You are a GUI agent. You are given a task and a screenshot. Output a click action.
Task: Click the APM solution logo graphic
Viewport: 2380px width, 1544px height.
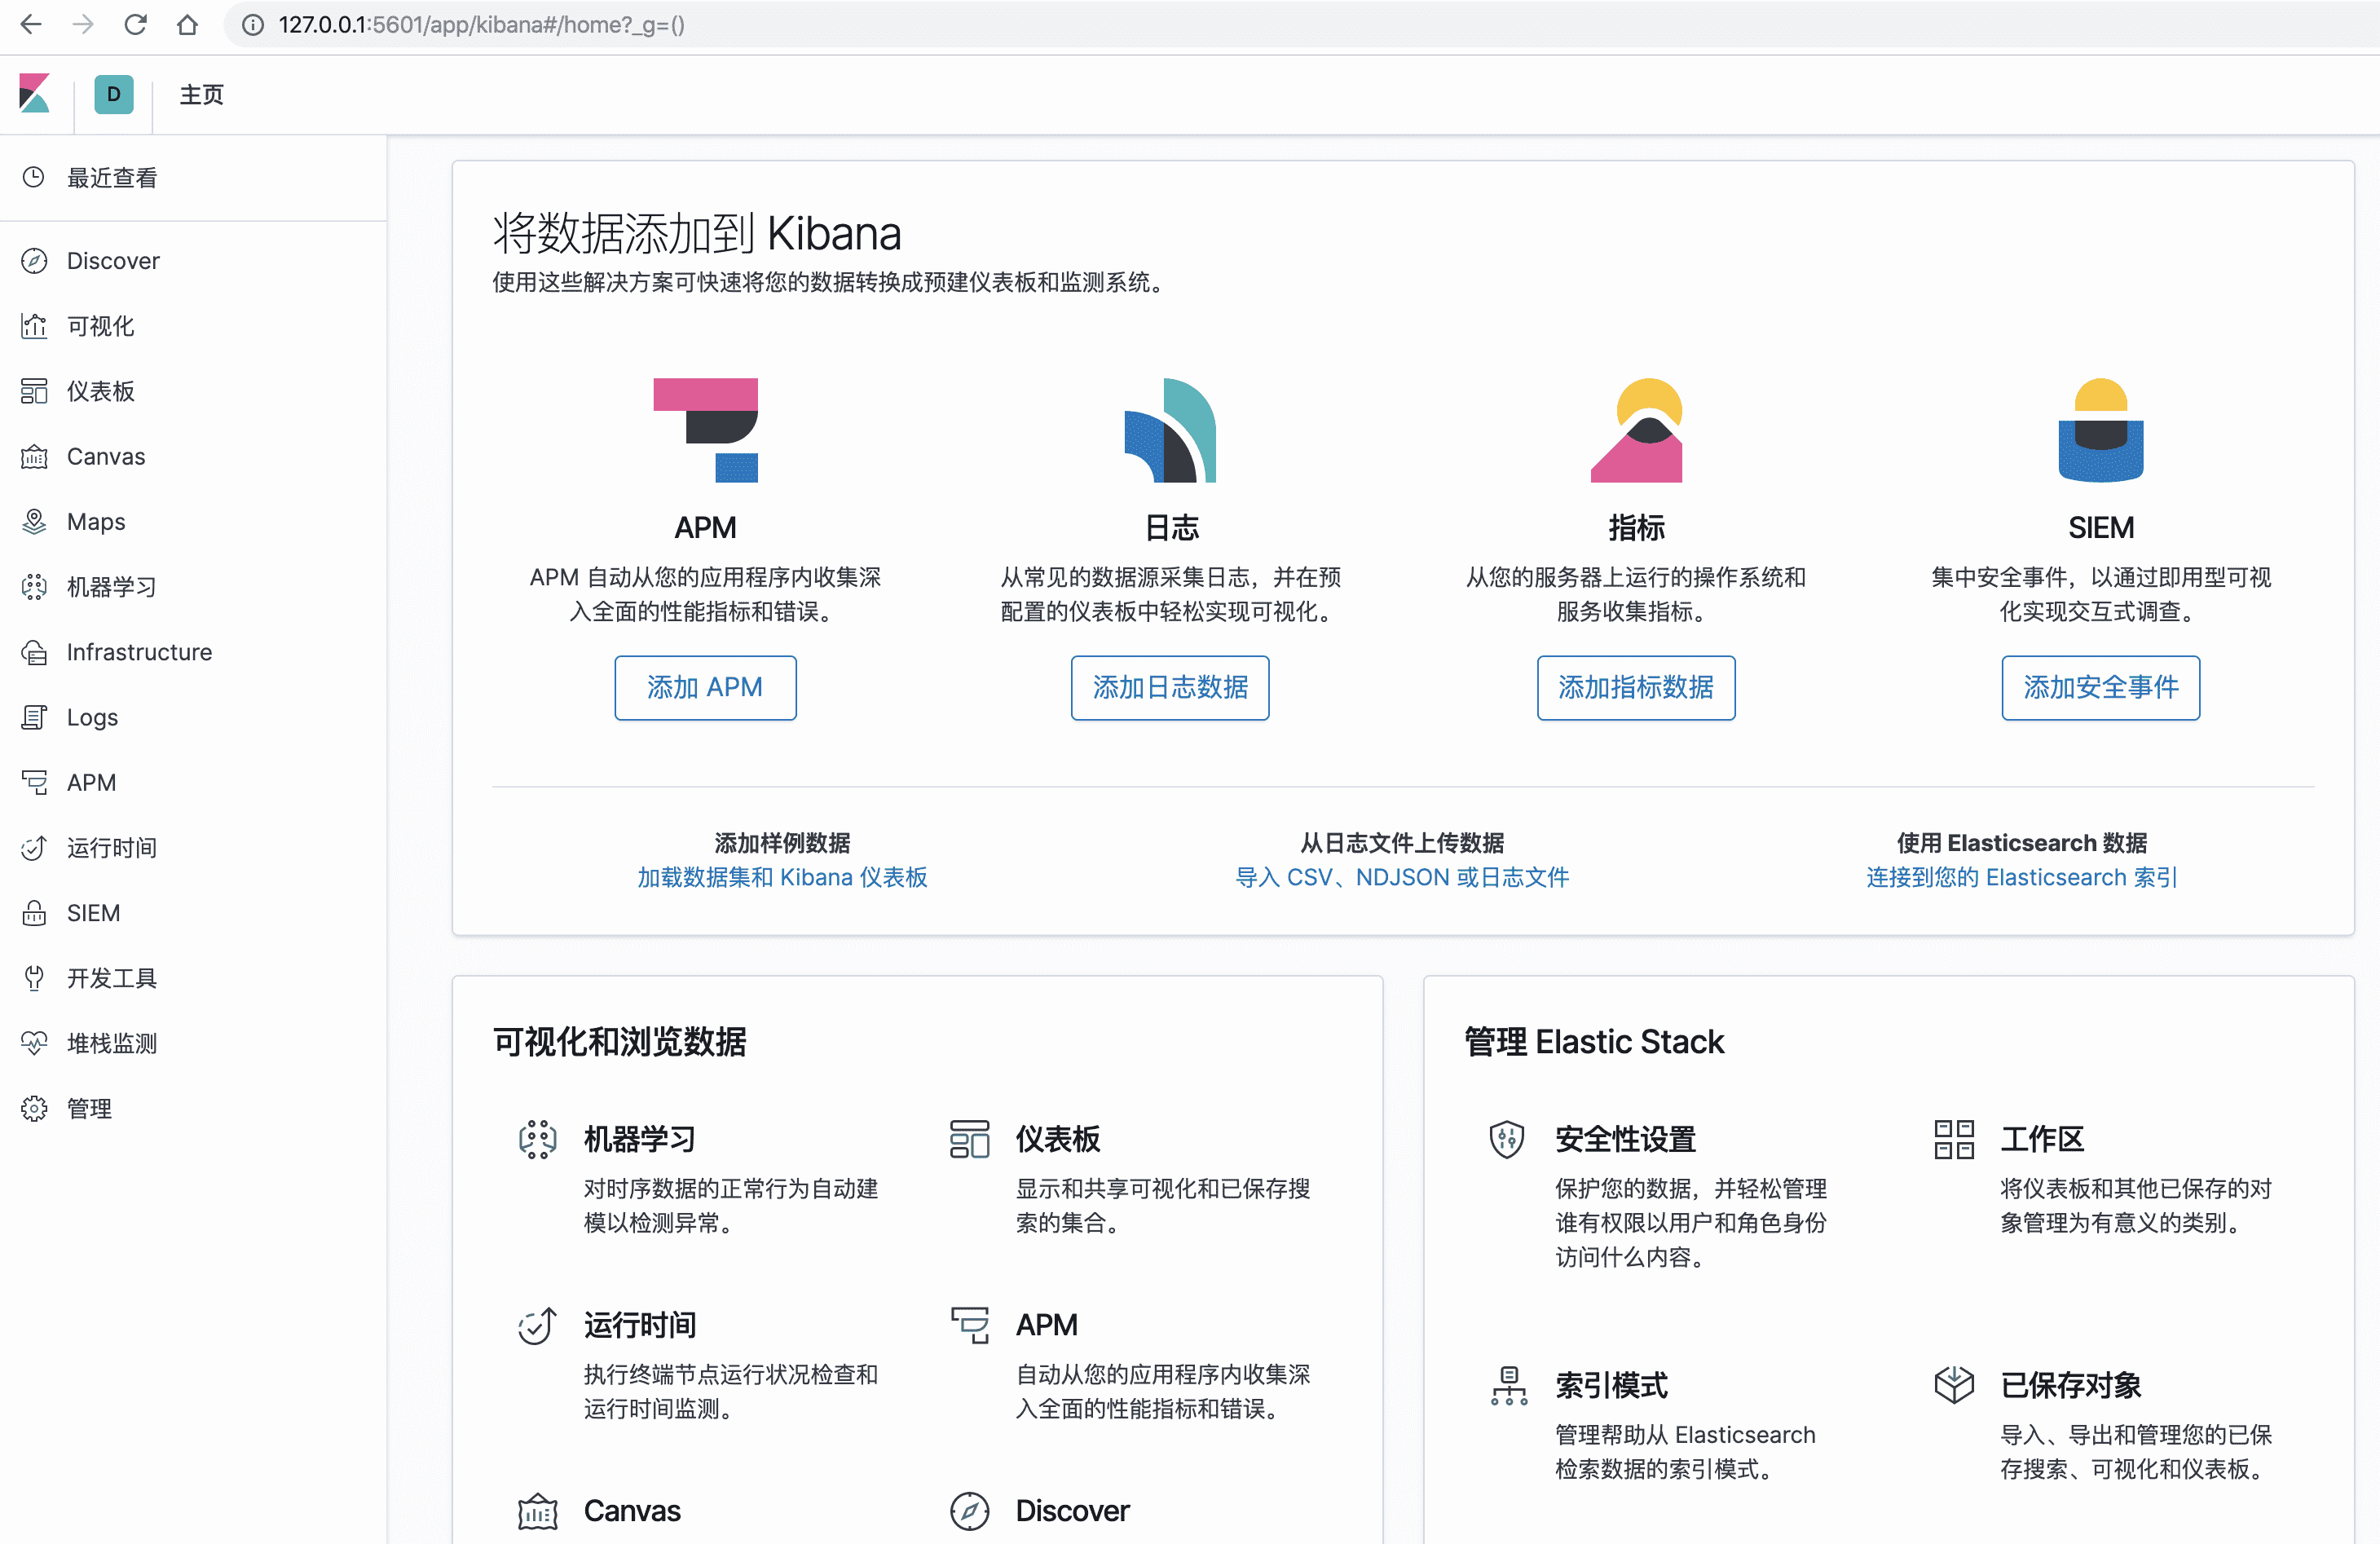706,430
